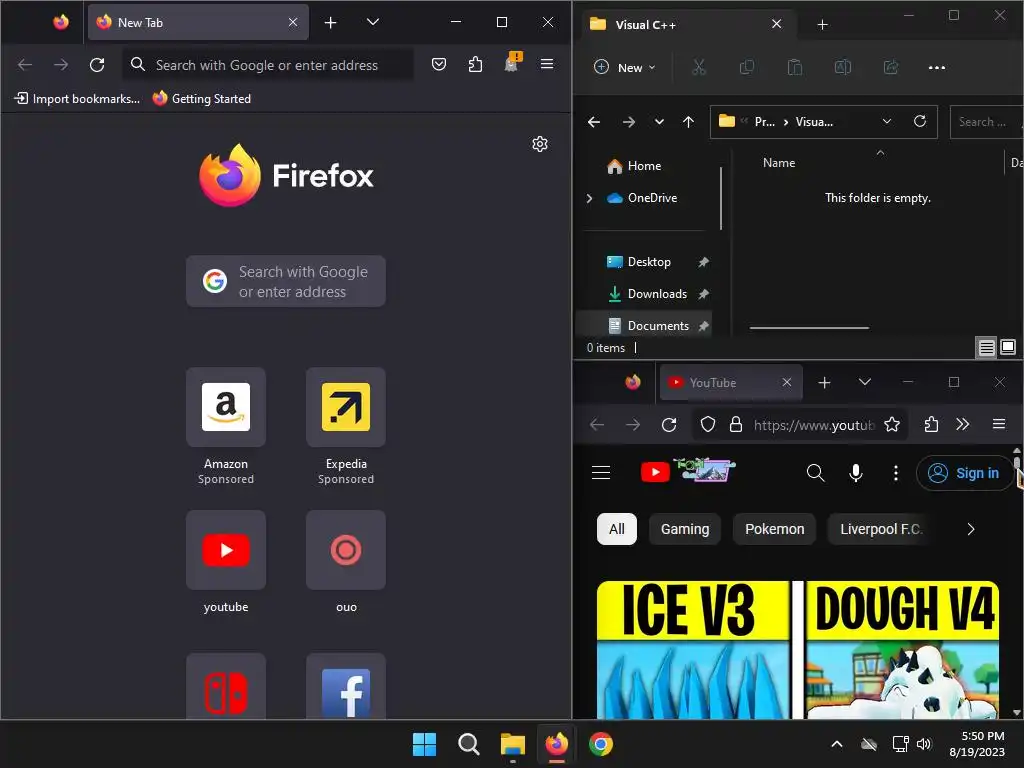This screenshot has width=1024, height=768.
Task: Switch Explorer to large thumbnails view toggle
Action: tap(1008, 347)
